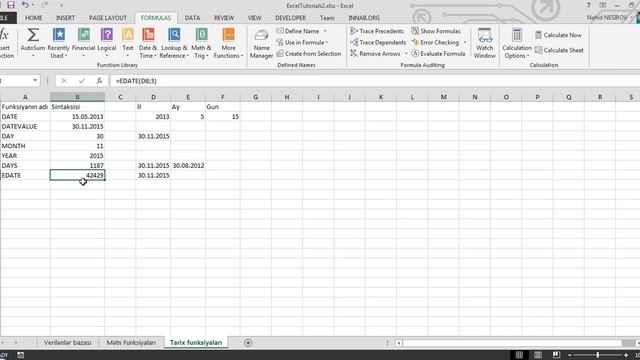Click the Save icon in quick access toolbar
The width and height of the screenshot is (640, 360).
click(11, 5)
